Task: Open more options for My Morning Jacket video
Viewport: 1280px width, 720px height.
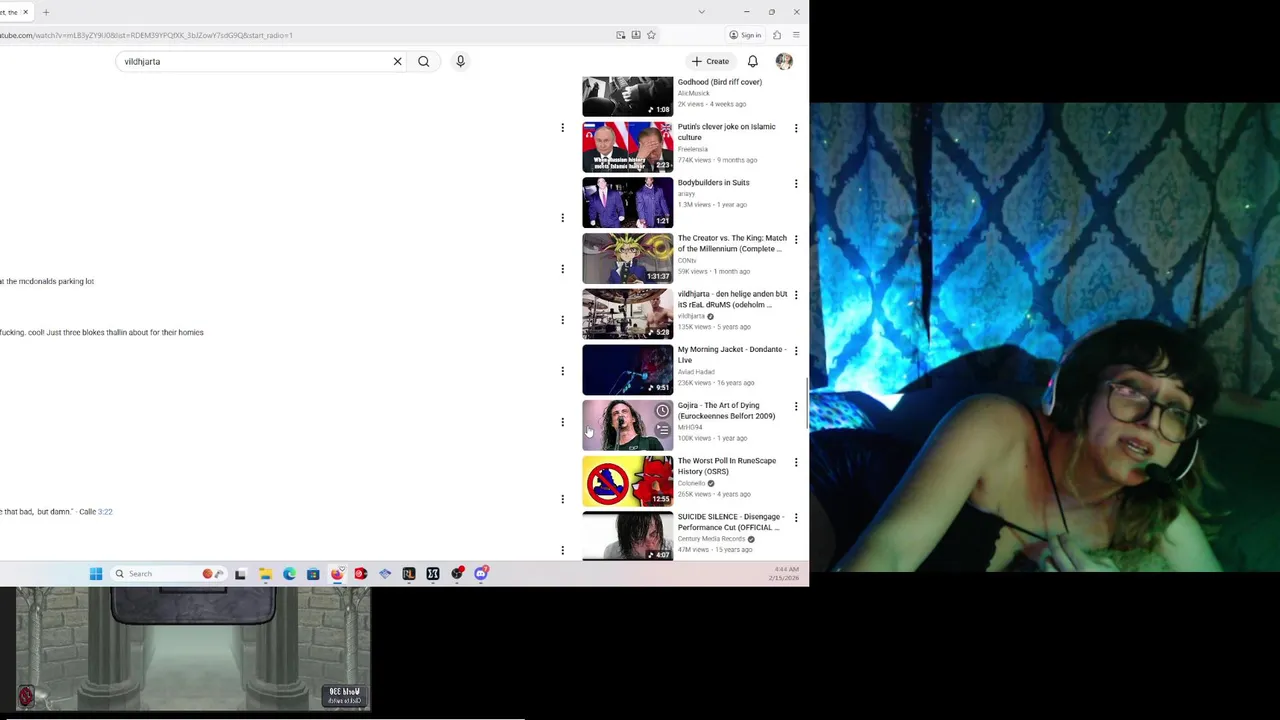Action: coord(796,351)
